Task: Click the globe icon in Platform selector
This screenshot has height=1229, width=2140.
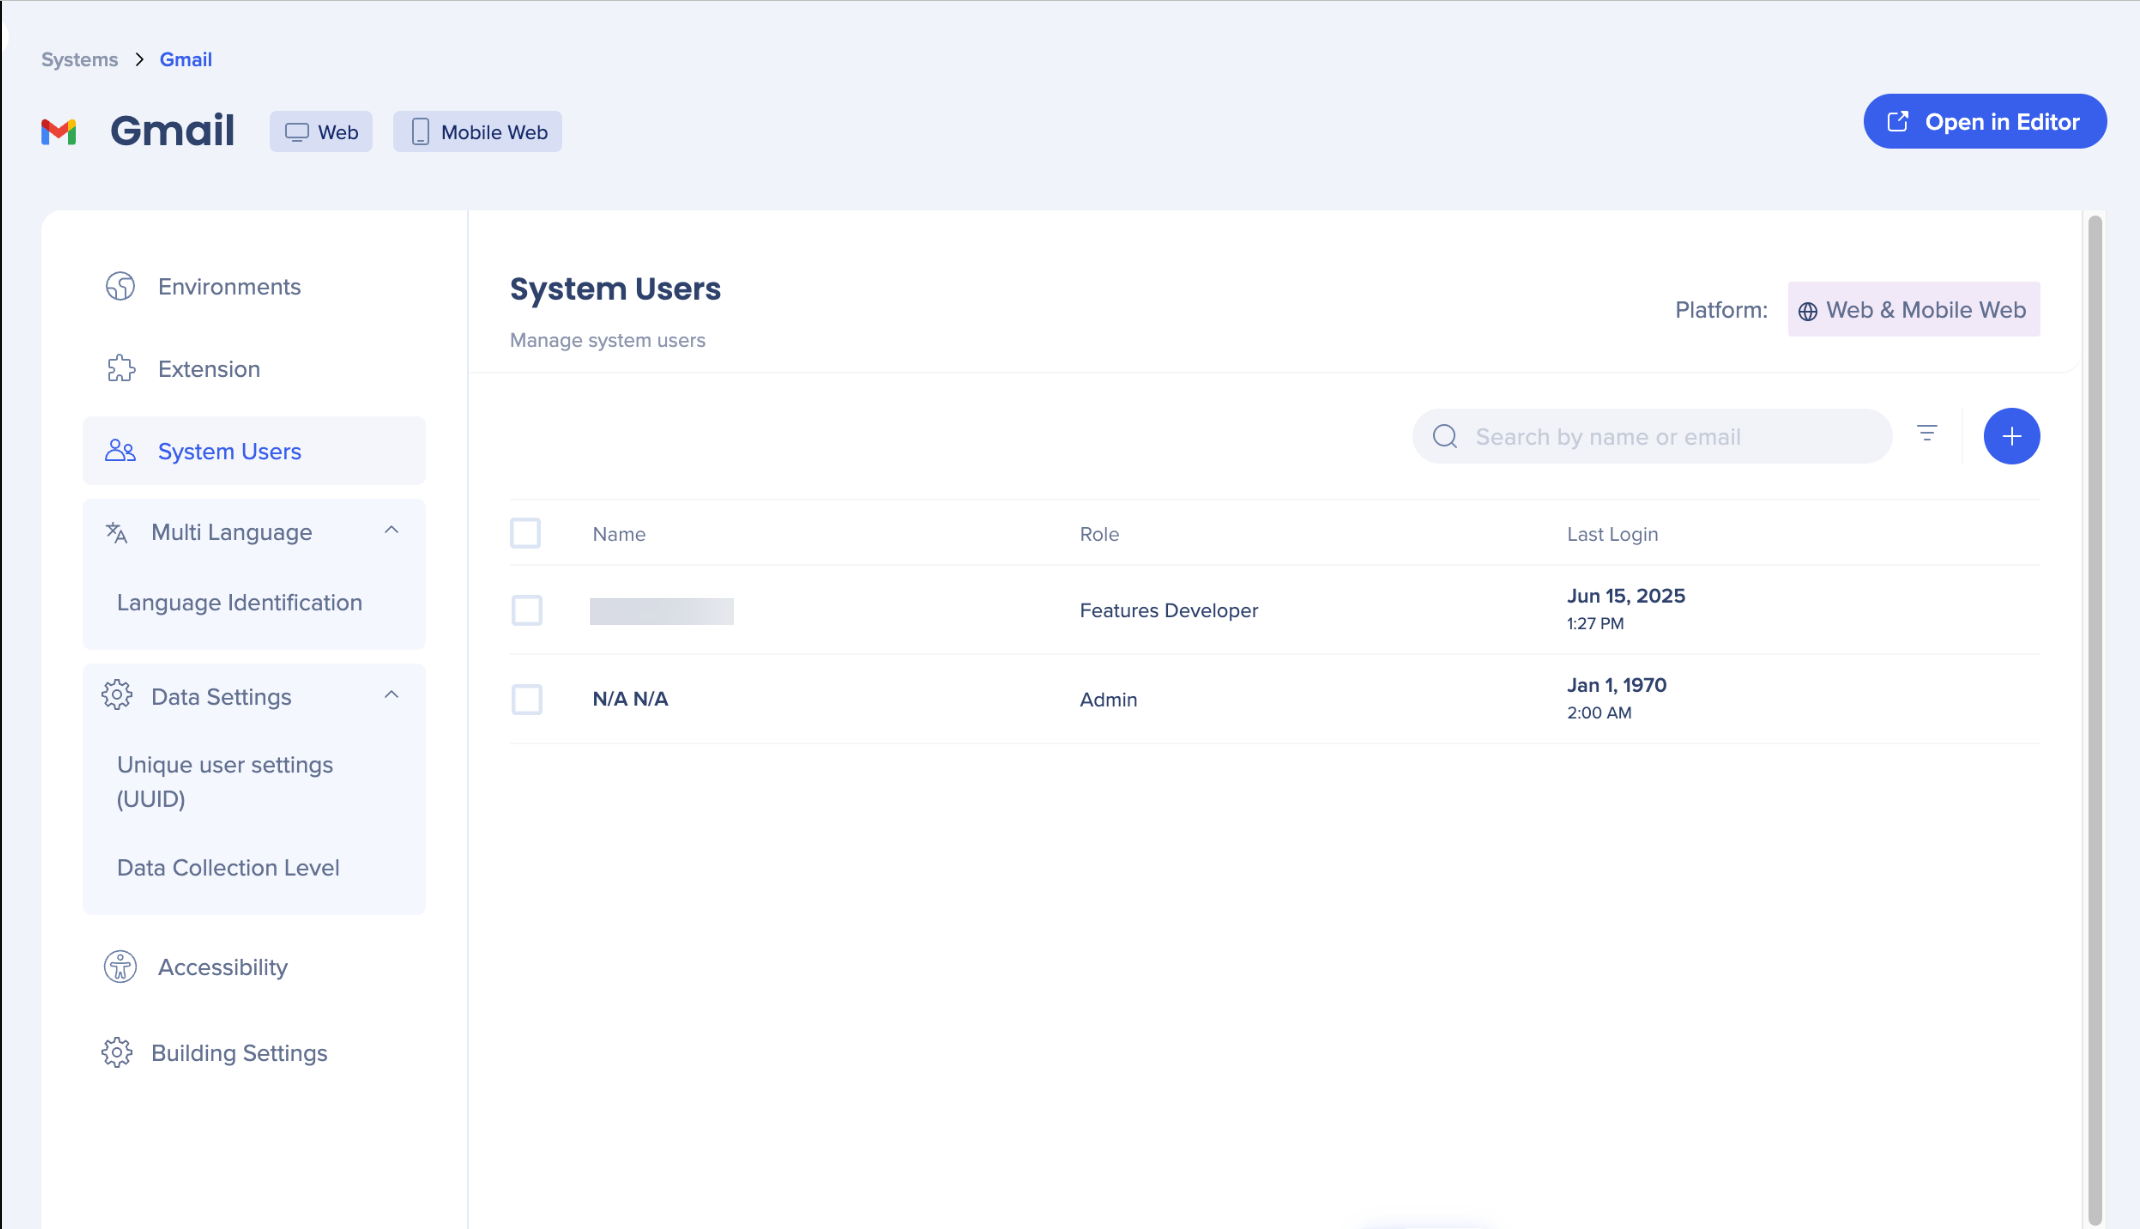Action: tap(1808, 311)
